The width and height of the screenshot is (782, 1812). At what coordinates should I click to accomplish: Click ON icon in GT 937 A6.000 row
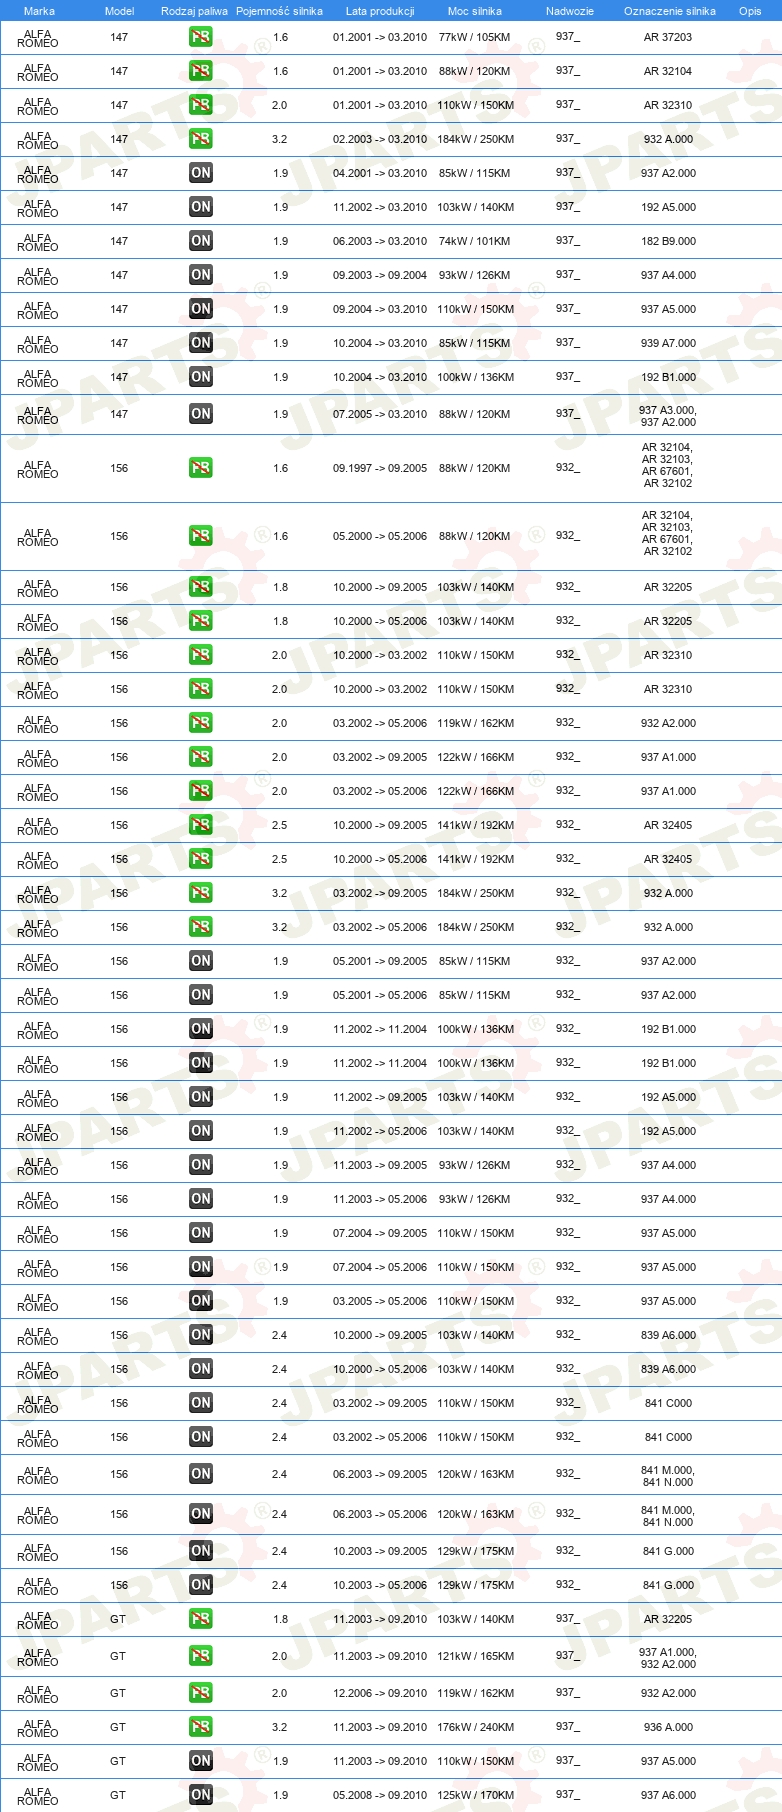click(x=201, y=1795)
